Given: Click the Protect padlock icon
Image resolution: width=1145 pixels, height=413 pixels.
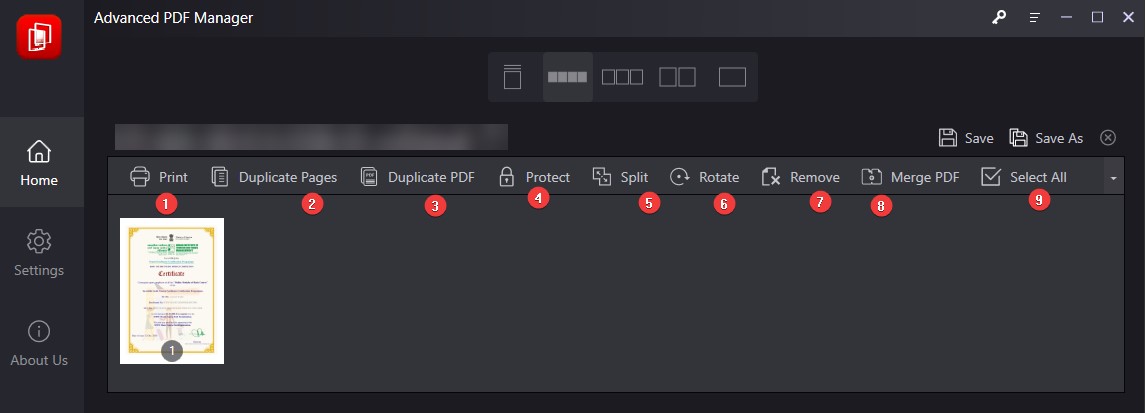Looking at the screenshot, I should click(506, 177).
